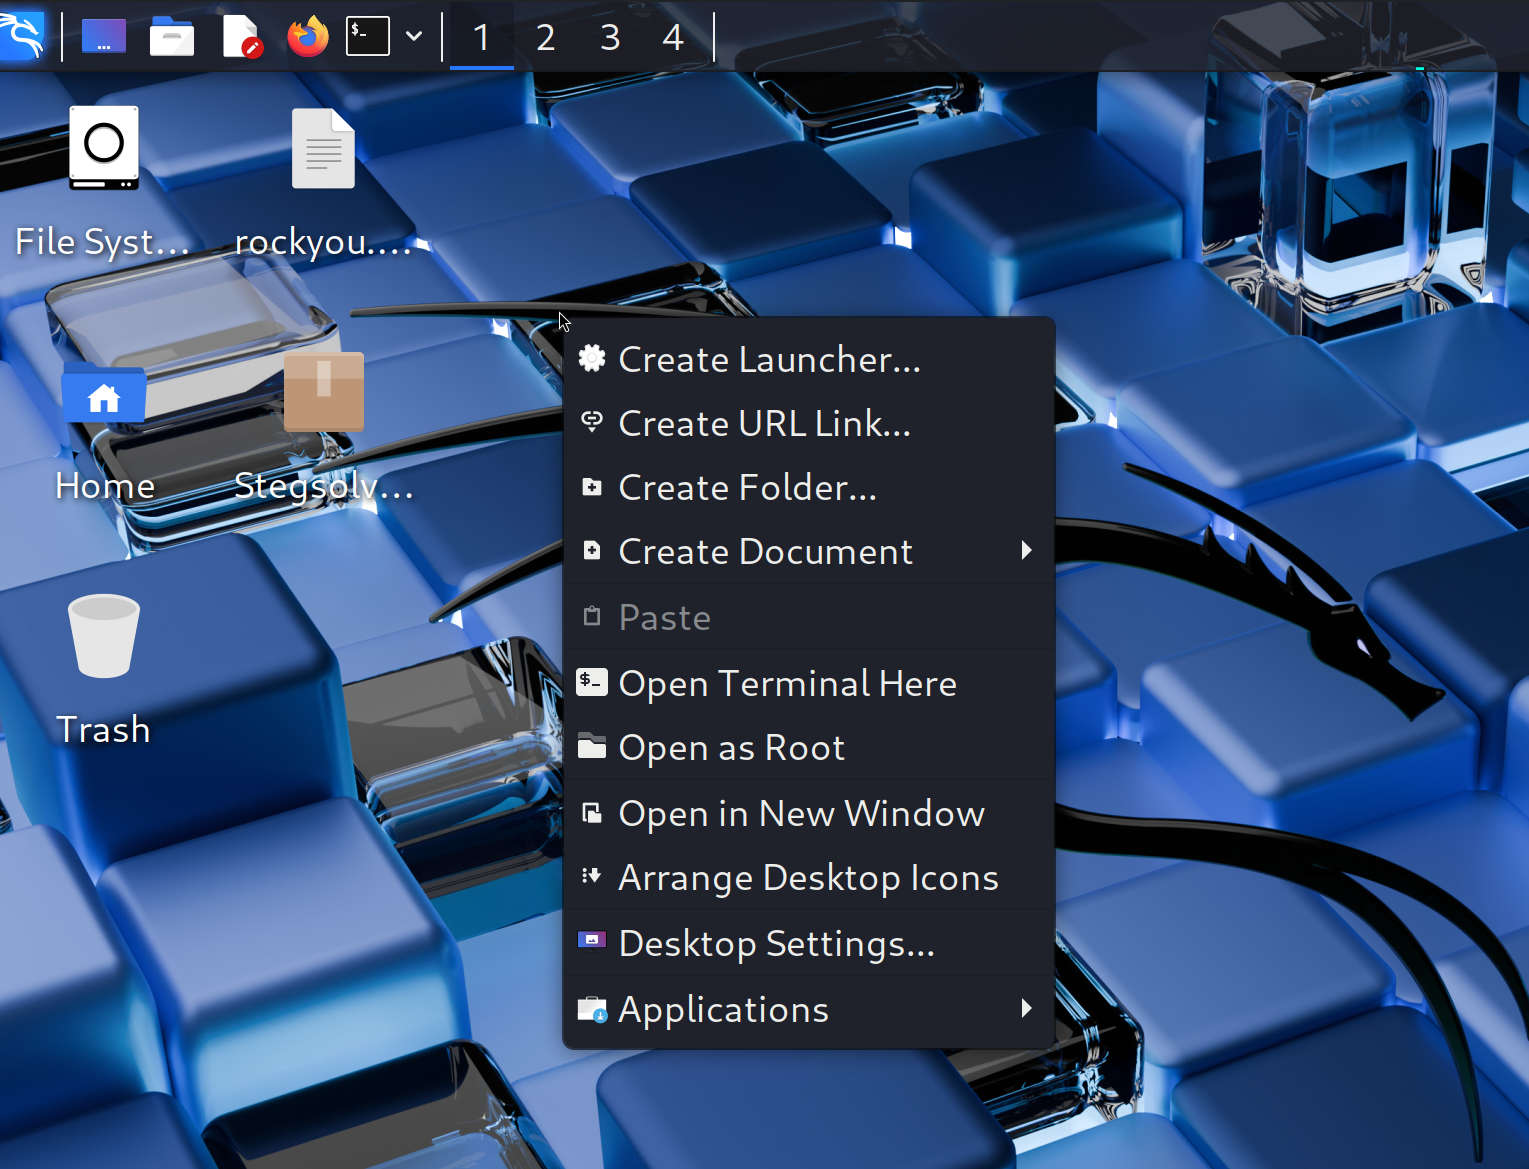Image resolution: width=1529 pixels, height=1169 pixels.
Task: Switch to workspace 4
Action: pos(673,38)
